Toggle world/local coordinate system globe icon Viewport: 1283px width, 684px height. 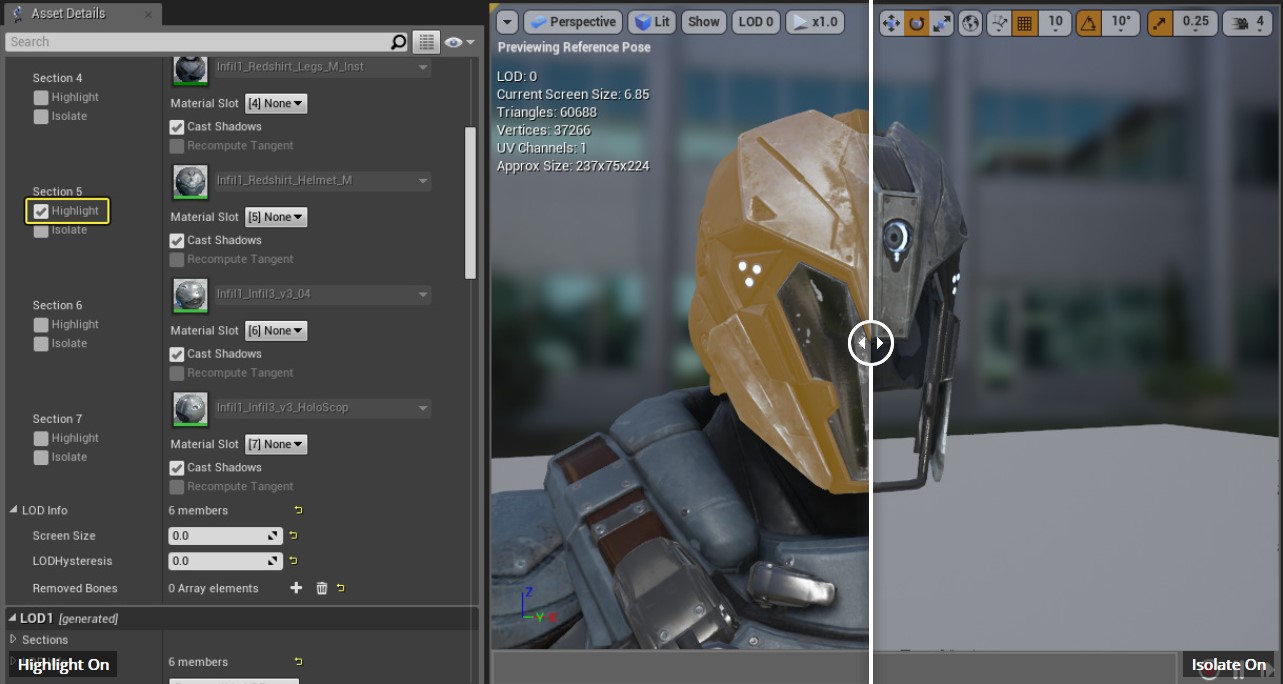tap(970, 23)
